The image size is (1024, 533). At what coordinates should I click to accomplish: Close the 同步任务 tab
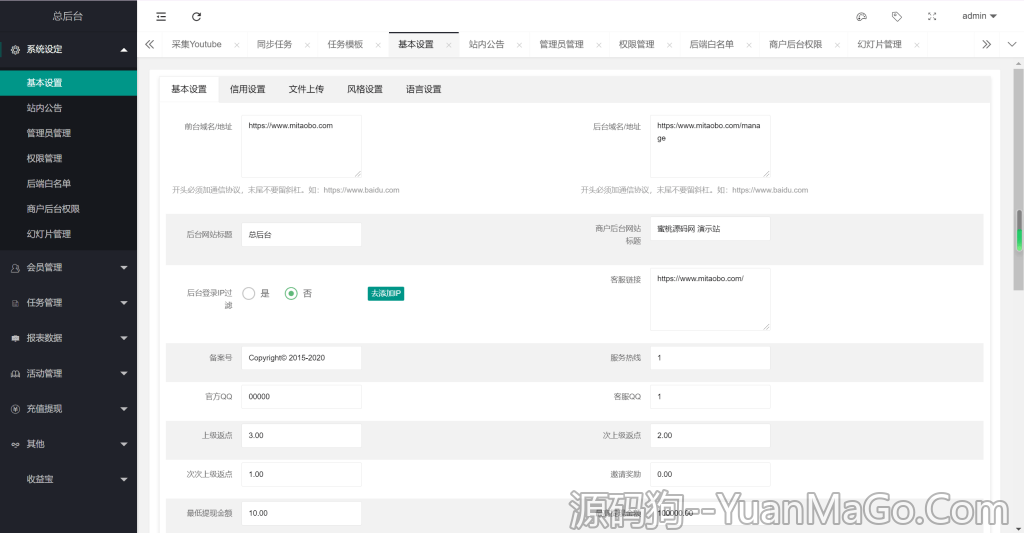pos(307,45)
